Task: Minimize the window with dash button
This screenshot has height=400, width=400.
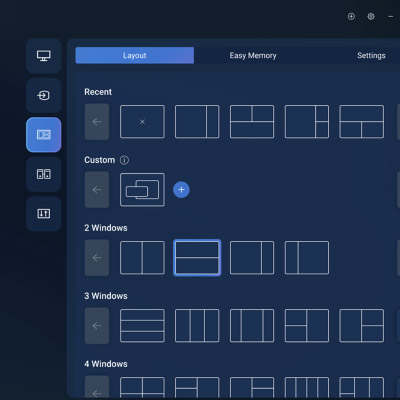Action: click(390, 16)
